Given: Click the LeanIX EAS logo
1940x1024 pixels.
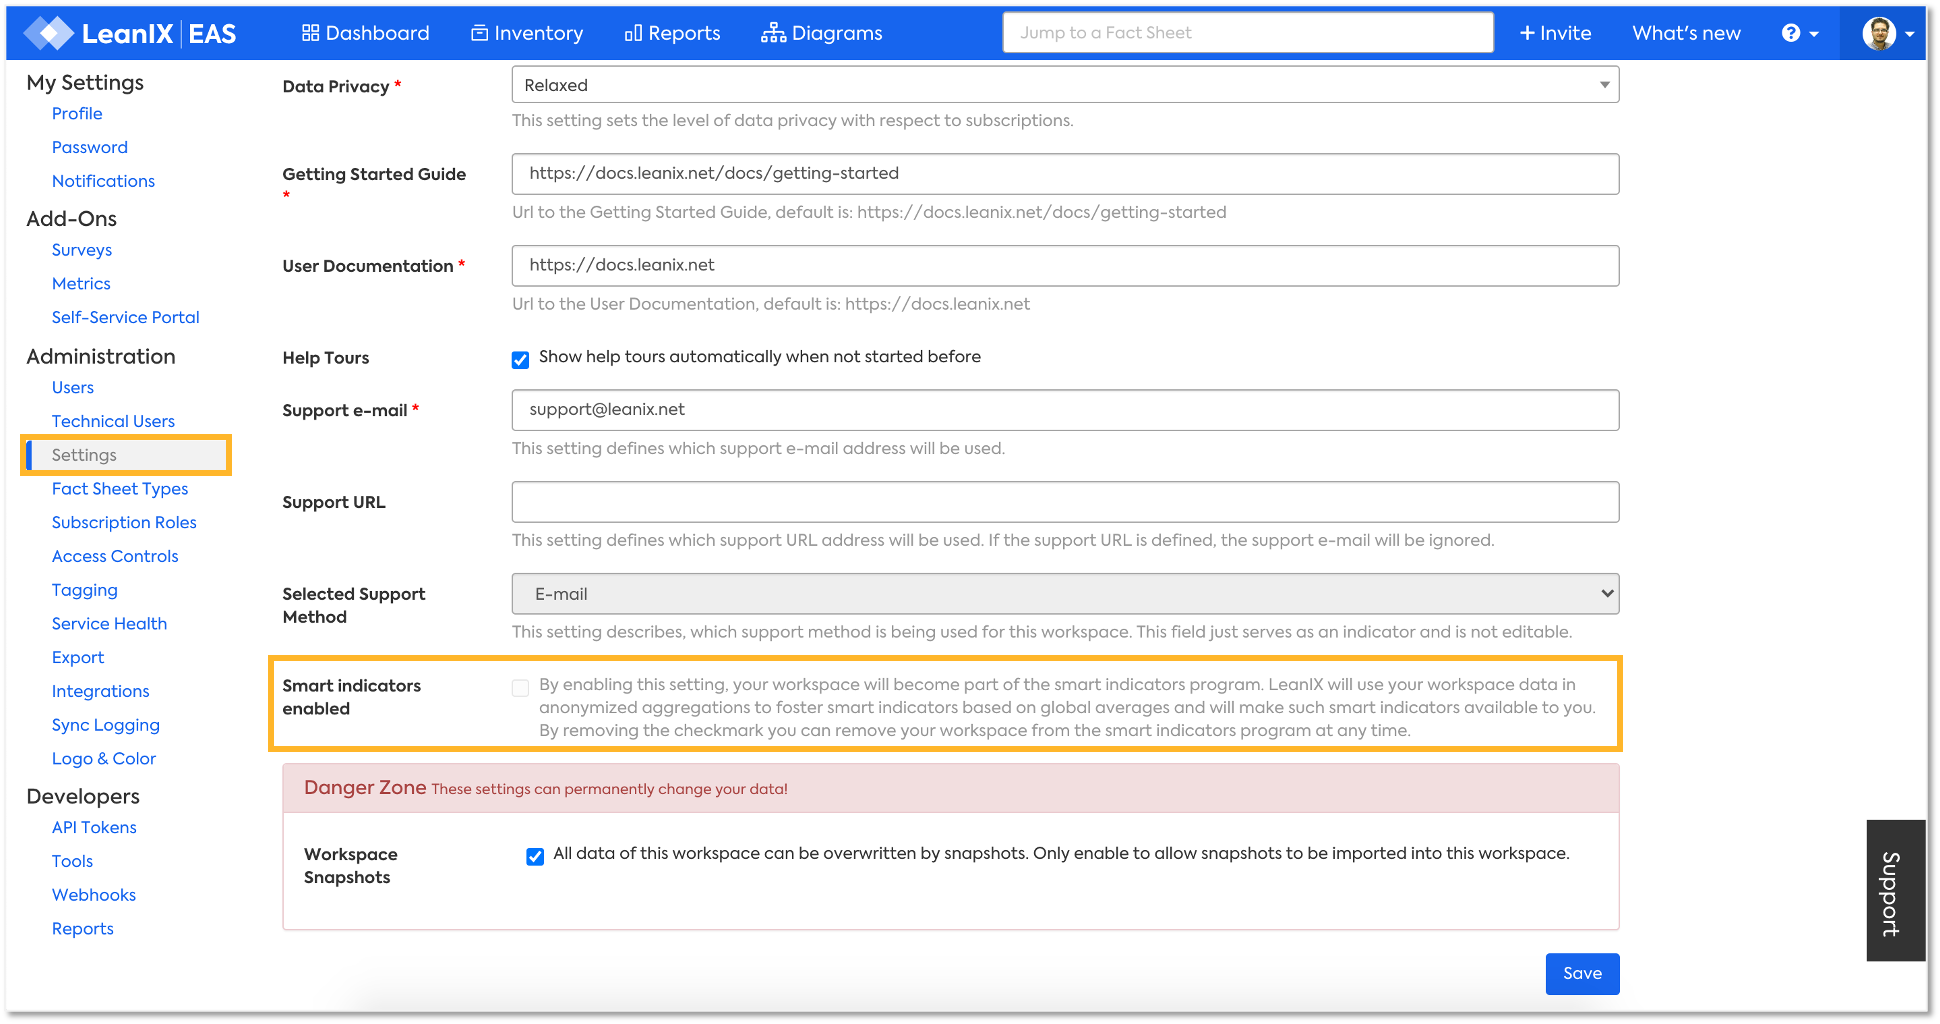Looking at the screenshot, I should coord(130,33).
